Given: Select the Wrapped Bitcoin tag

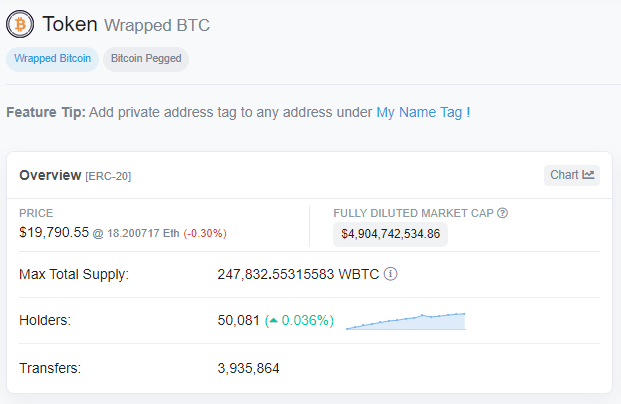Looking at the screenshot, I should click(53, 59).
